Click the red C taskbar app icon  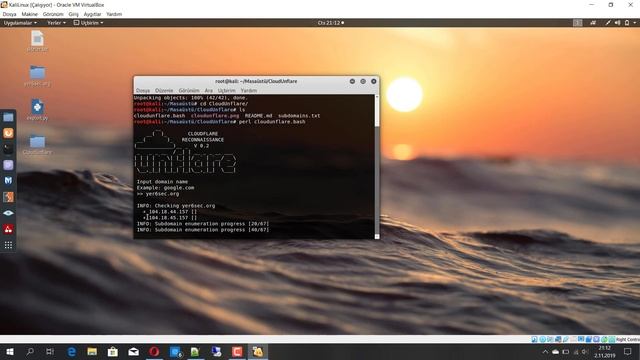(x=237, y=351)
